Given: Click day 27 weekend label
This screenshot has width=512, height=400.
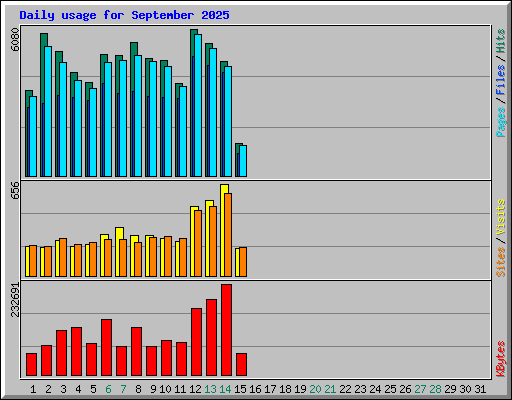Looking at the screenshot, I should (x=420, y=389).
